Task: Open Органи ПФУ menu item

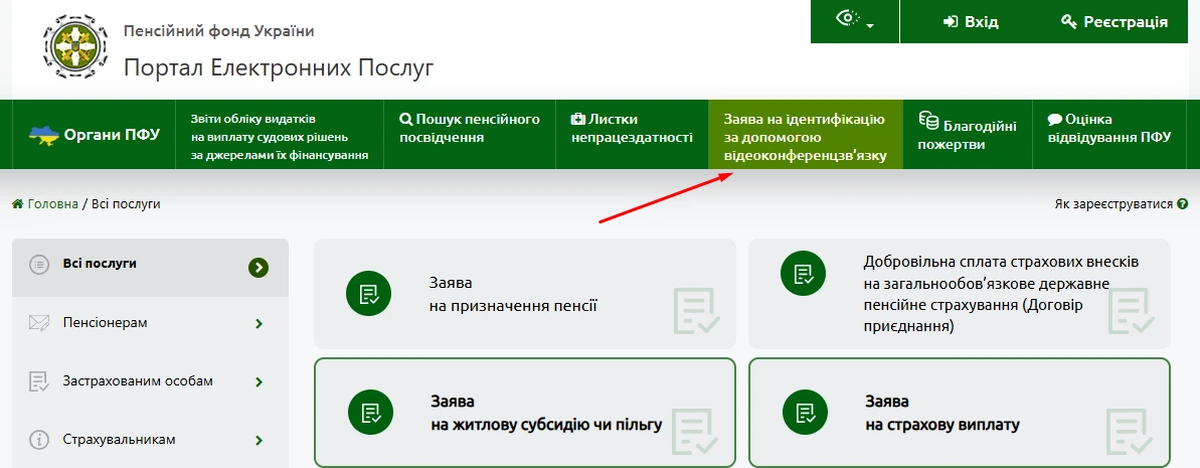Action: point(95,135)
